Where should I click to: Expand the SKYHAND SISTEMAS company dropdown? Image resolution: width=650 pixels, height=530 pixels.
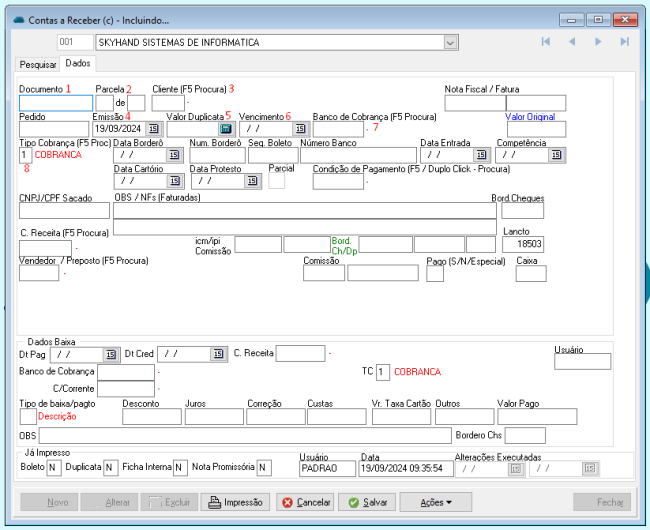pos(450,43)
